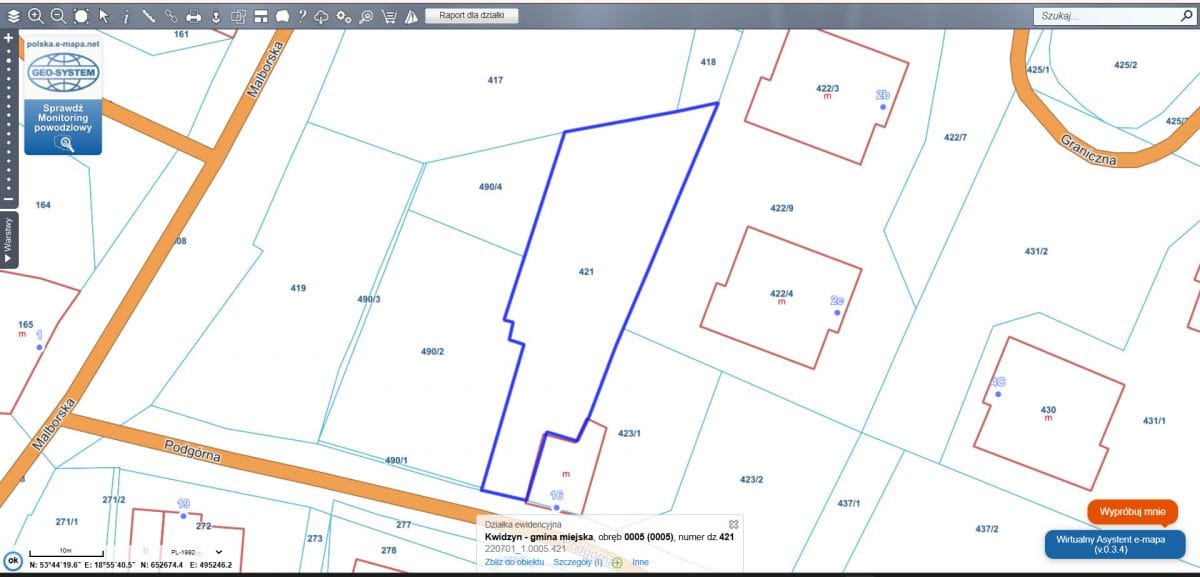
Task: Activate the object info 'i' tool
Action: pos(125,16)
